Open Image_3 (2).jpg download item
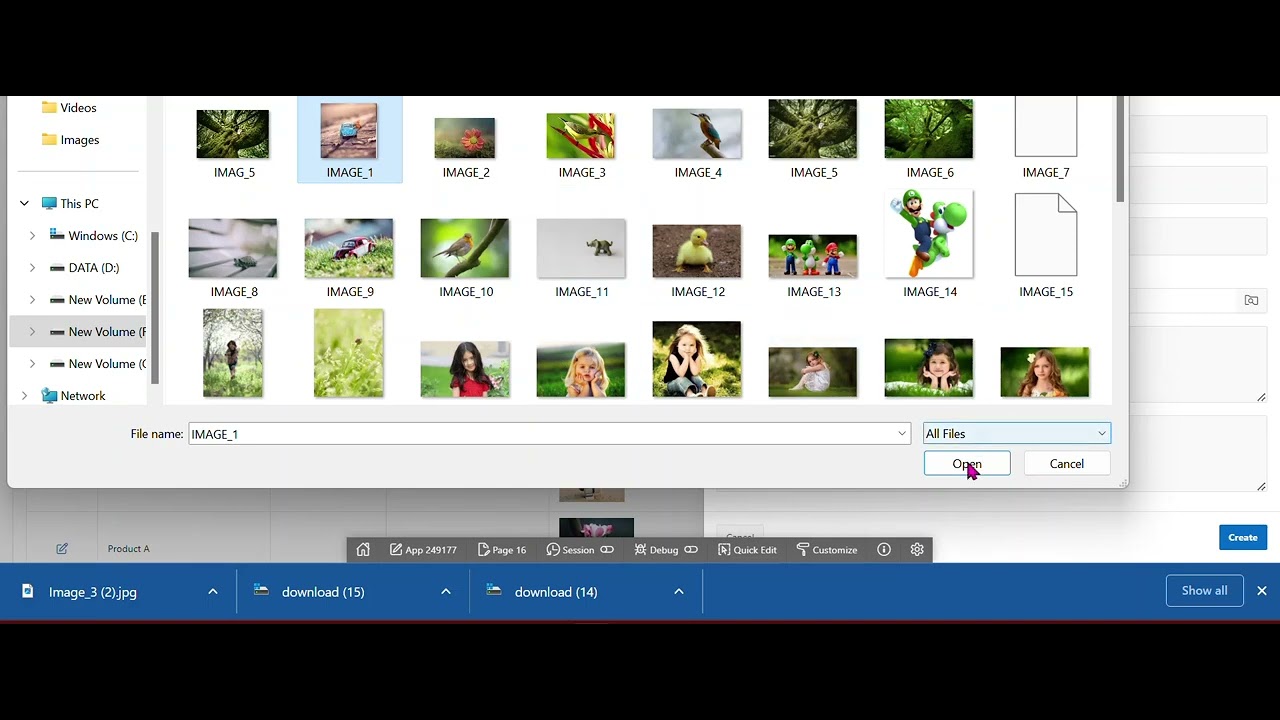 tap(92, 592)
